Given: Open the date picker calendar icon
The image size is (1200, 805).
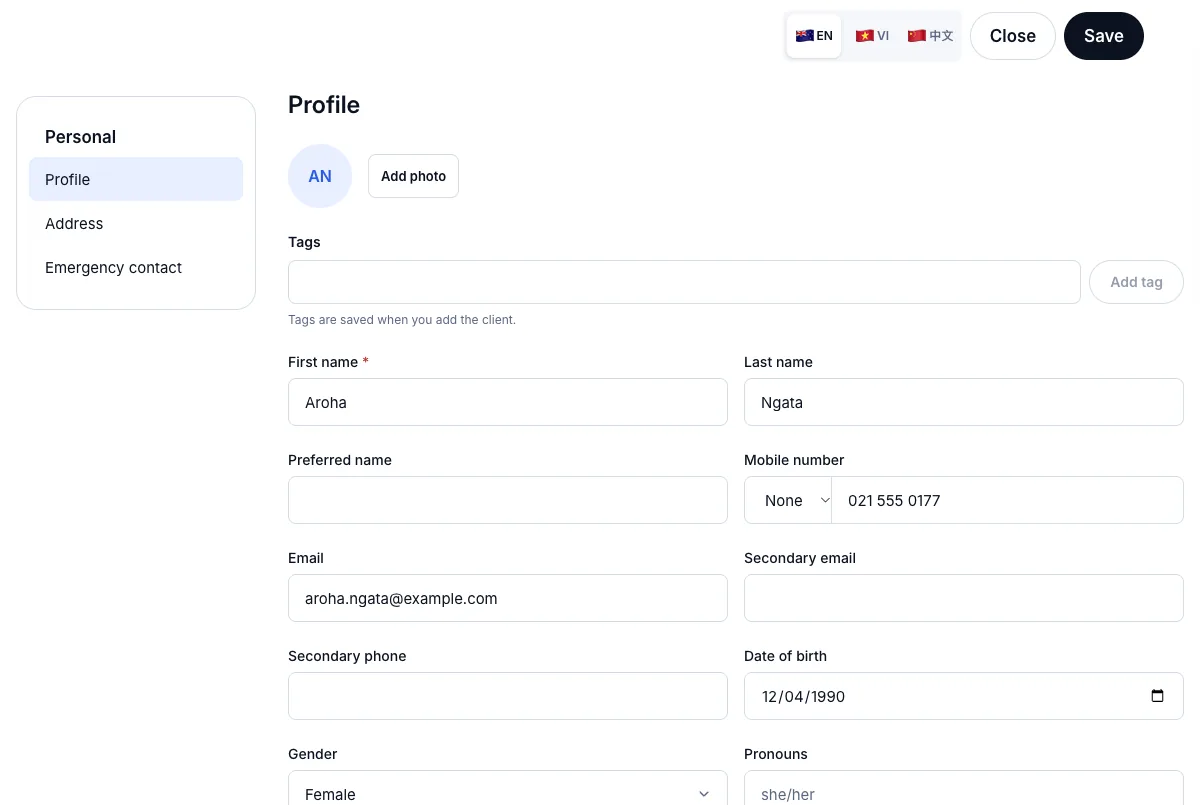Looking at the screenshot, I should 1157,696.
